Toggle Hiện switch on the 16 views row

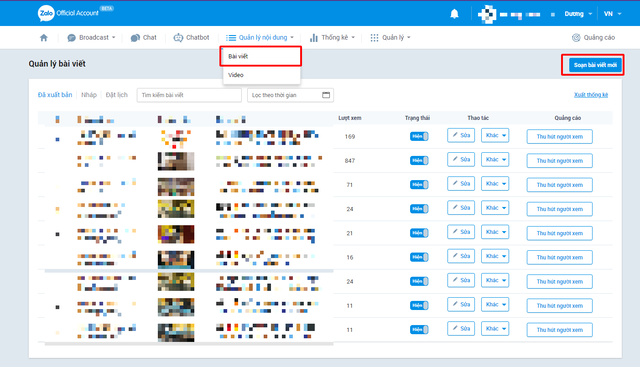419,257
